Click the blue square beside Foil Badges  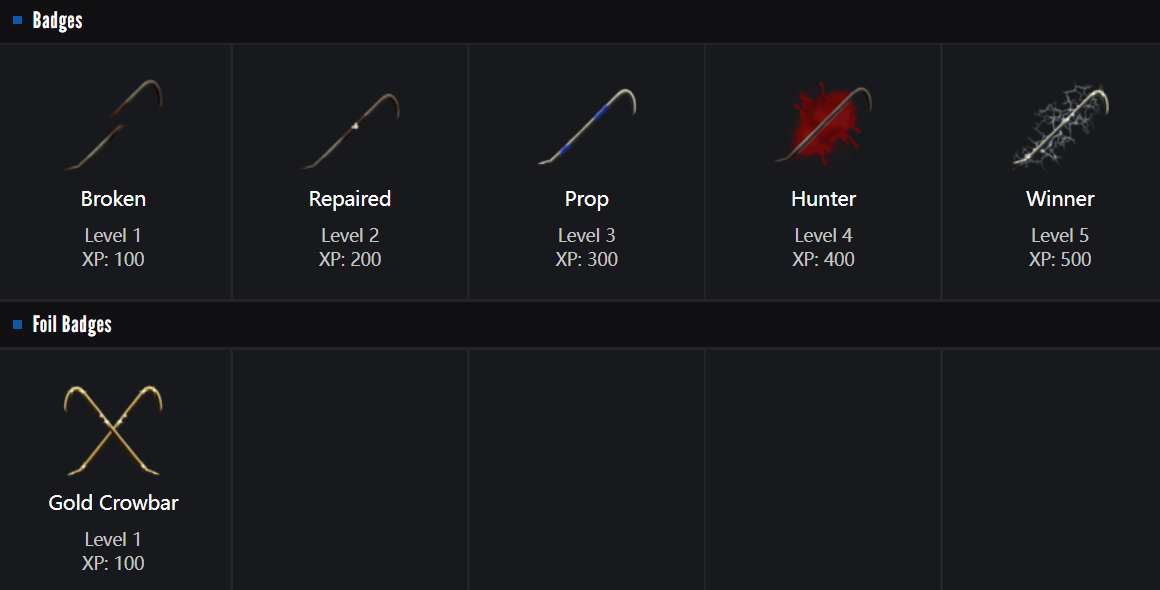pyautogui.click(x=18, y=325)
